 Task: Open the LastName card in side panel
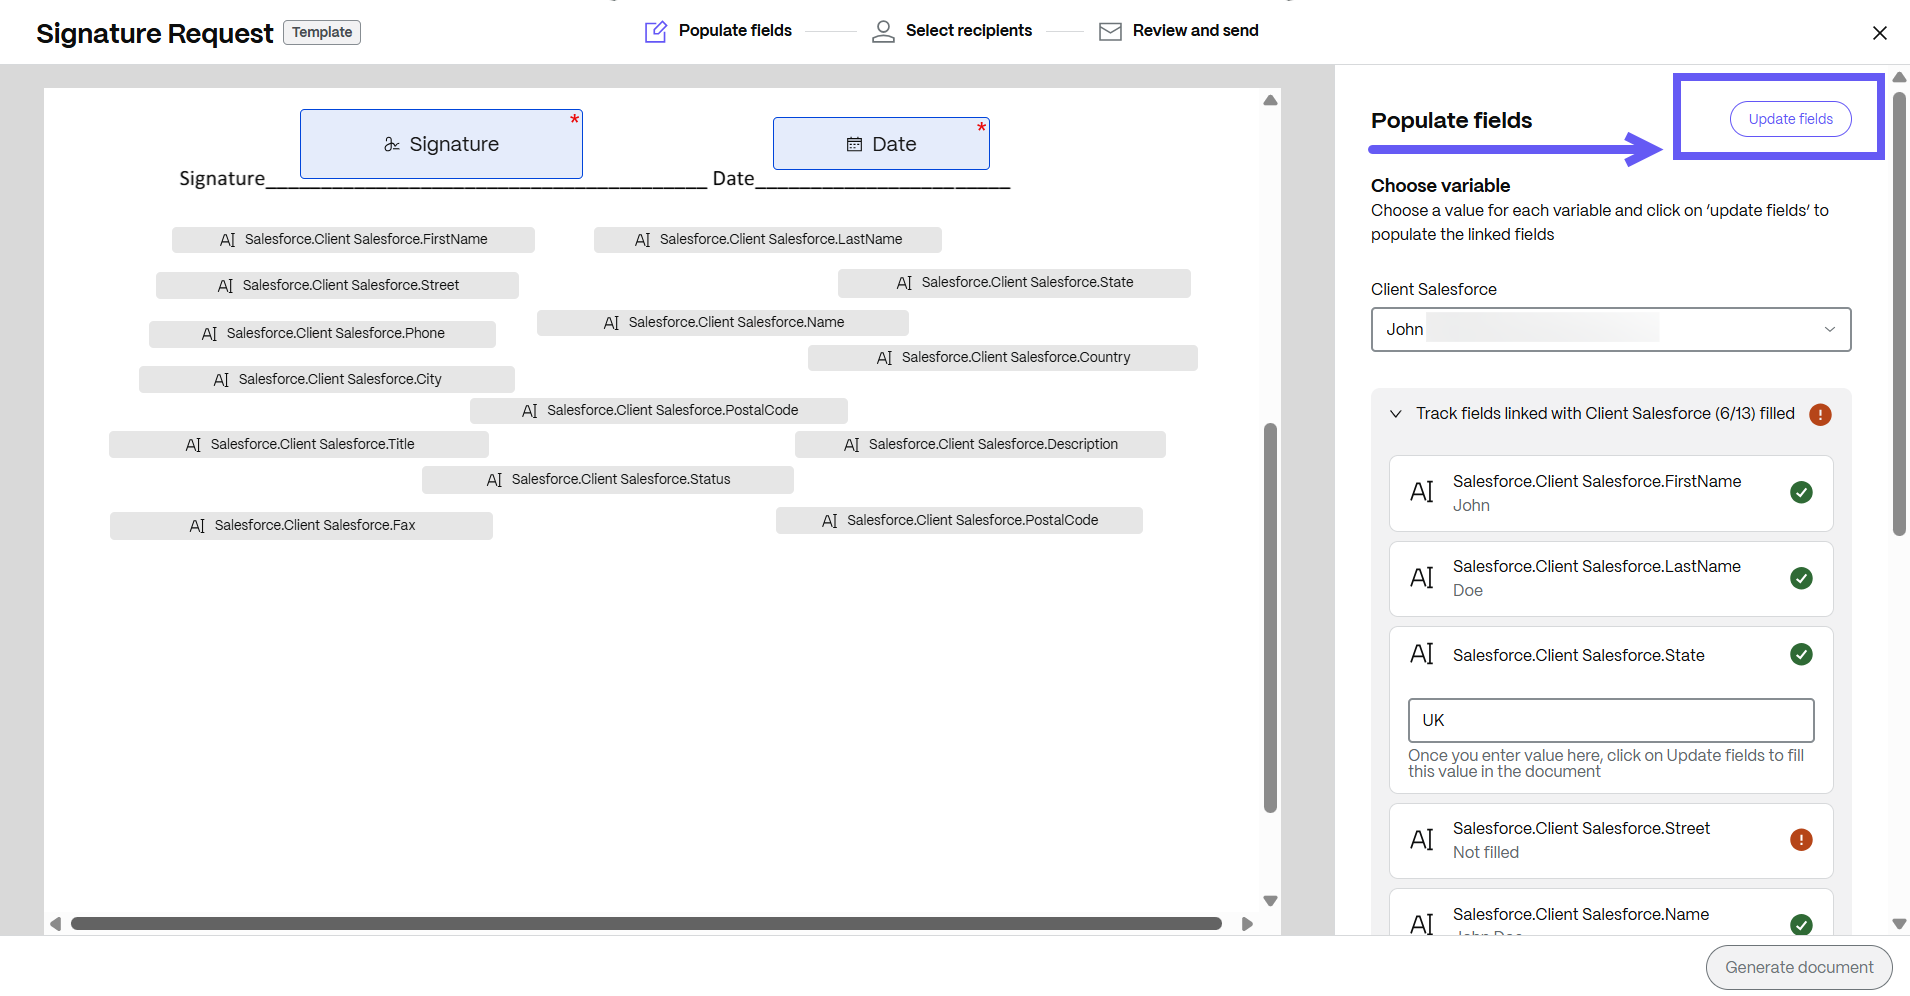[1610, 578]
